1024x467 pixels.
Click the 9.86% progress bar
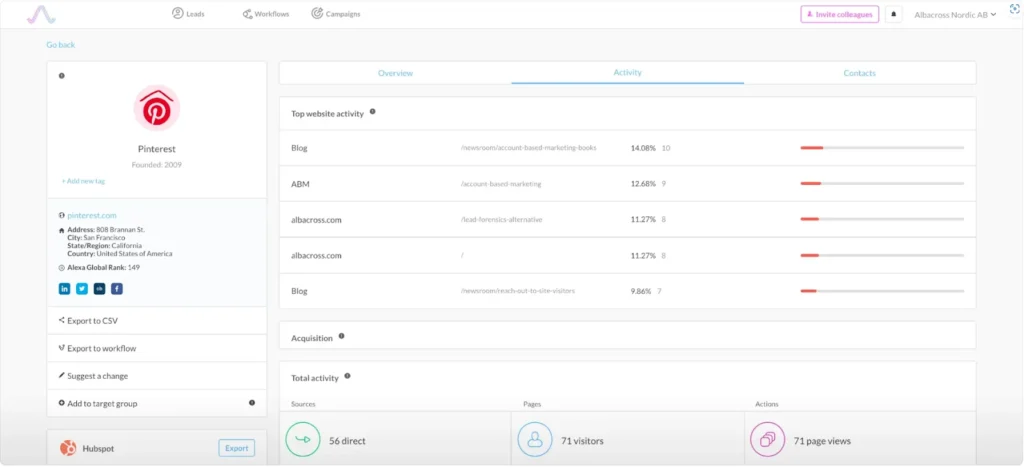(x=882, y=291)
